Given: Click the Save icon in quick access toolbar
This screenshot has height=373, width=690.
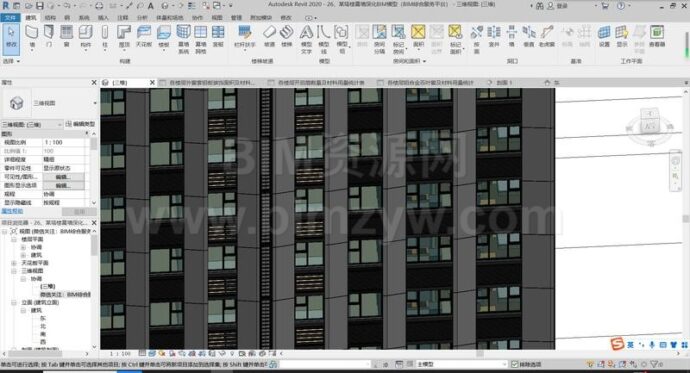Looking at the screenshot, I should (40, 6).
